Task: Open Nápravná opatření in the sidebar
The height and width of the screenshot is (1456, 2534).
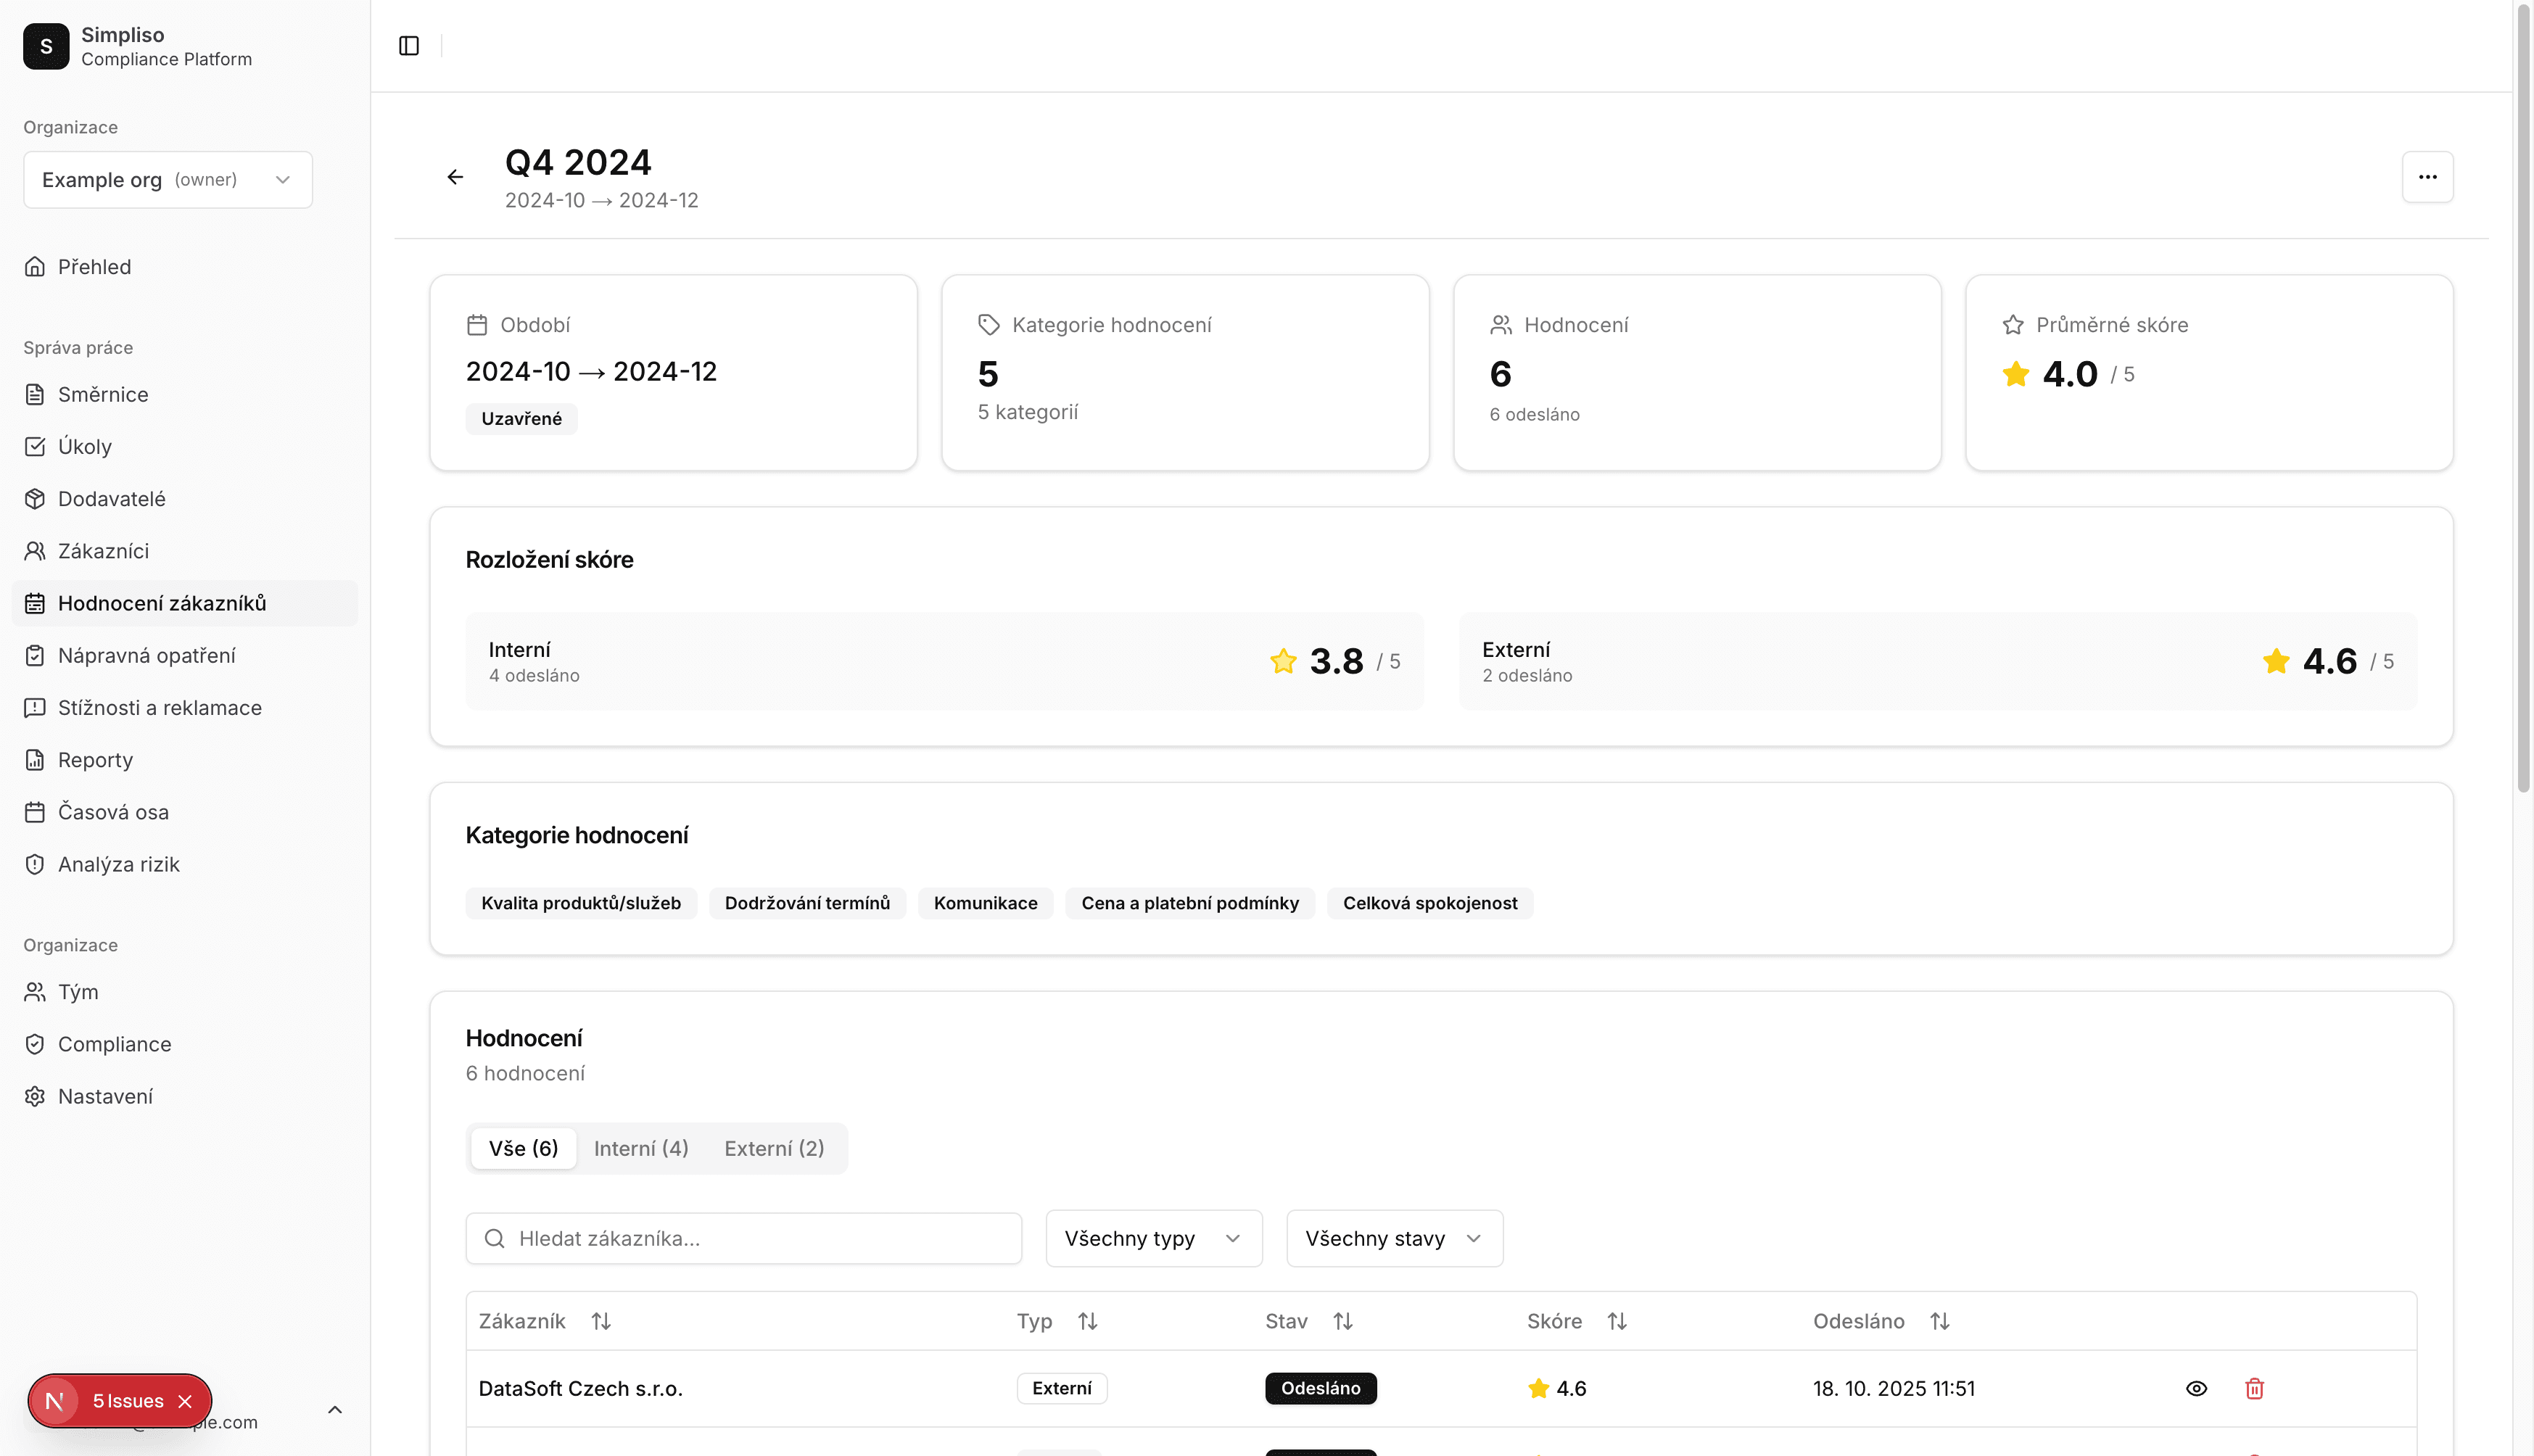Action: (x=147, y=655)
